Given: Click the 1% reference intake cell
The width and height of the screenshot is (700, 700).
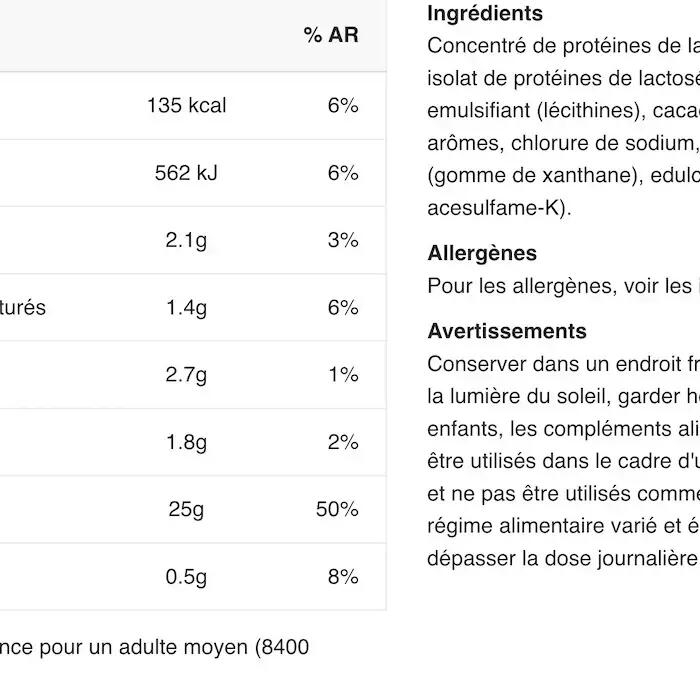Looking at the screenshot, I should [x=343, y=375].
